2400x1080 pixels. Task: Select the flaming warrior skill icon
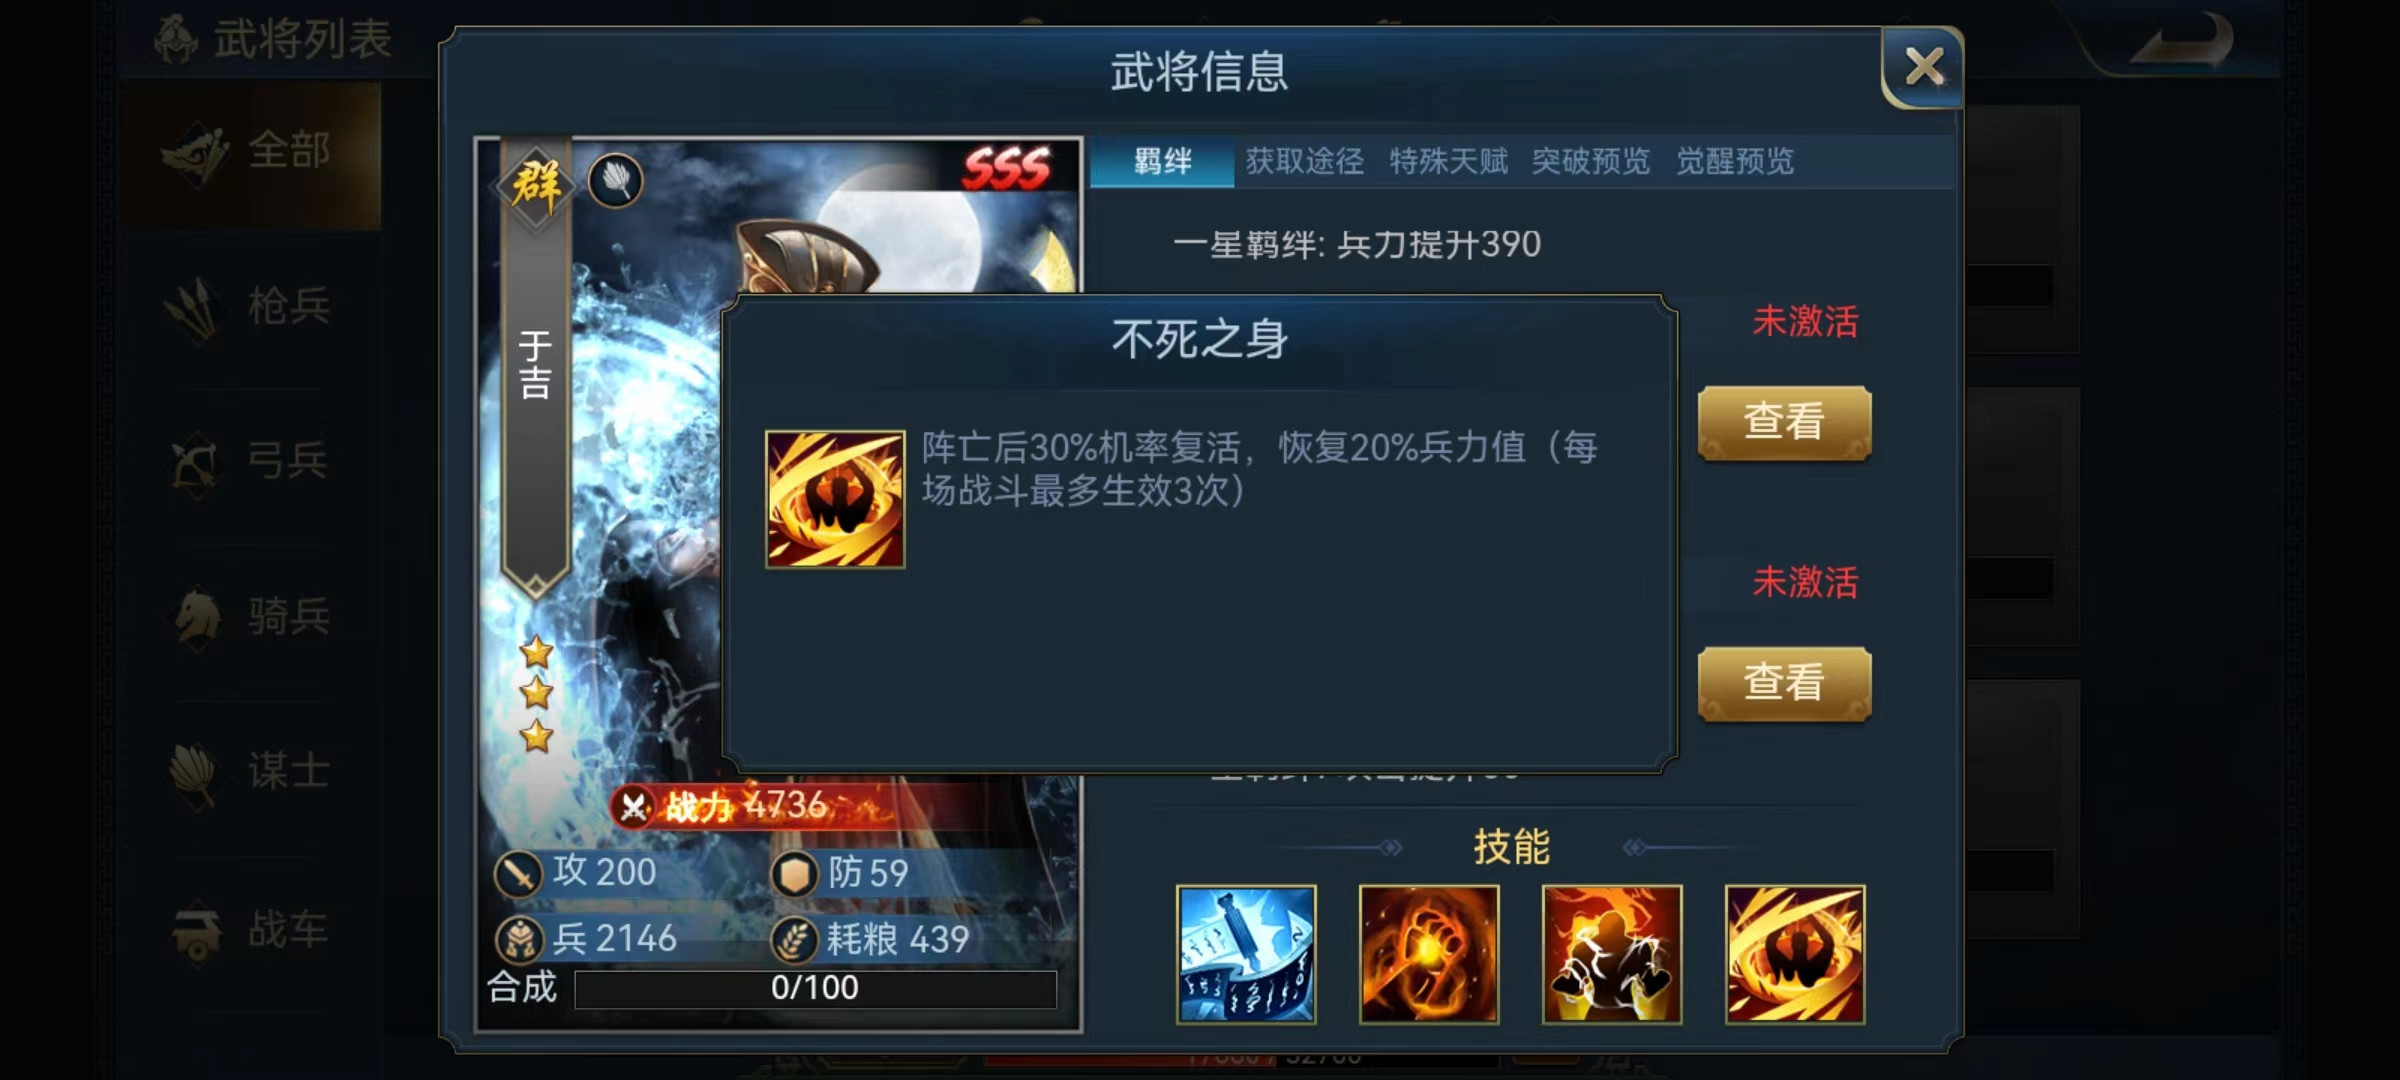tap(1612, 954)
